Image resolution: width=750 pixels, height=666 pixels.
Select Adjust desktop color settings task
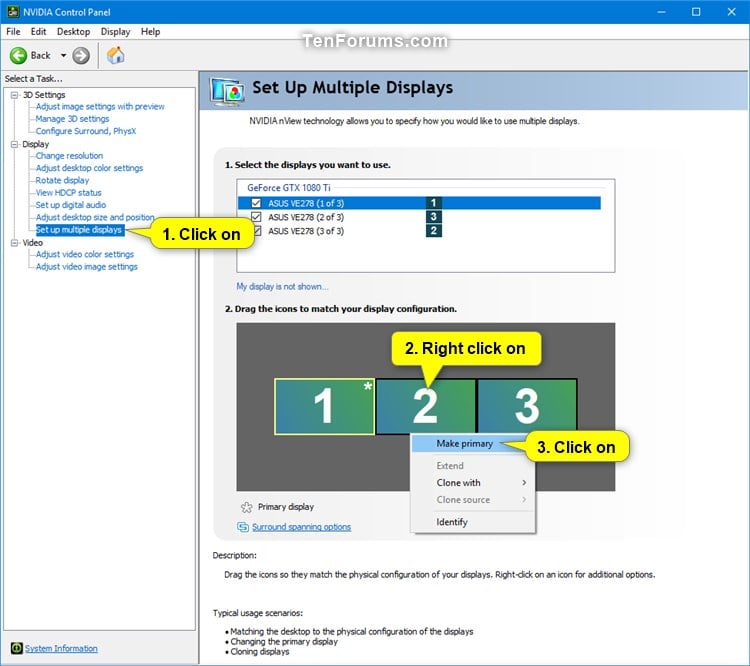89,168
